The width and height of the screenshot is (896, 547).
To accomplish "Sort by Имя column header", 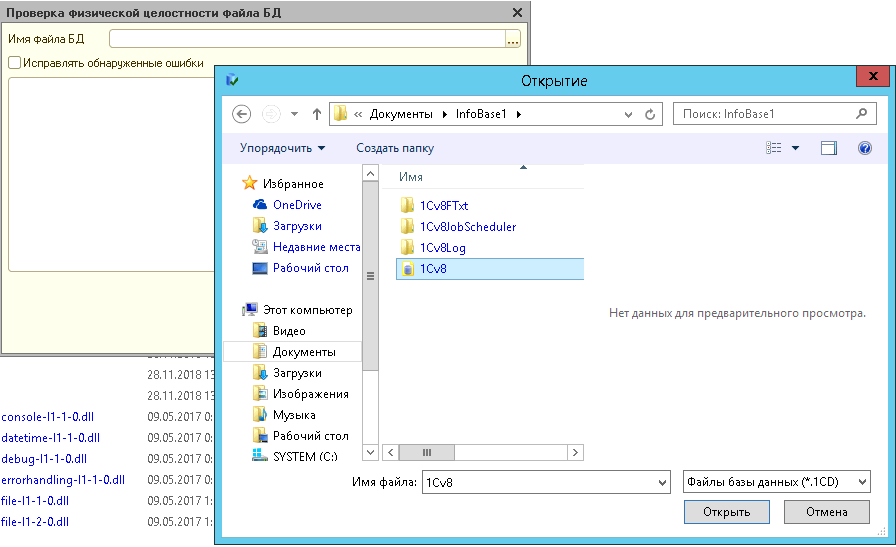I will (x=411, y=177).
